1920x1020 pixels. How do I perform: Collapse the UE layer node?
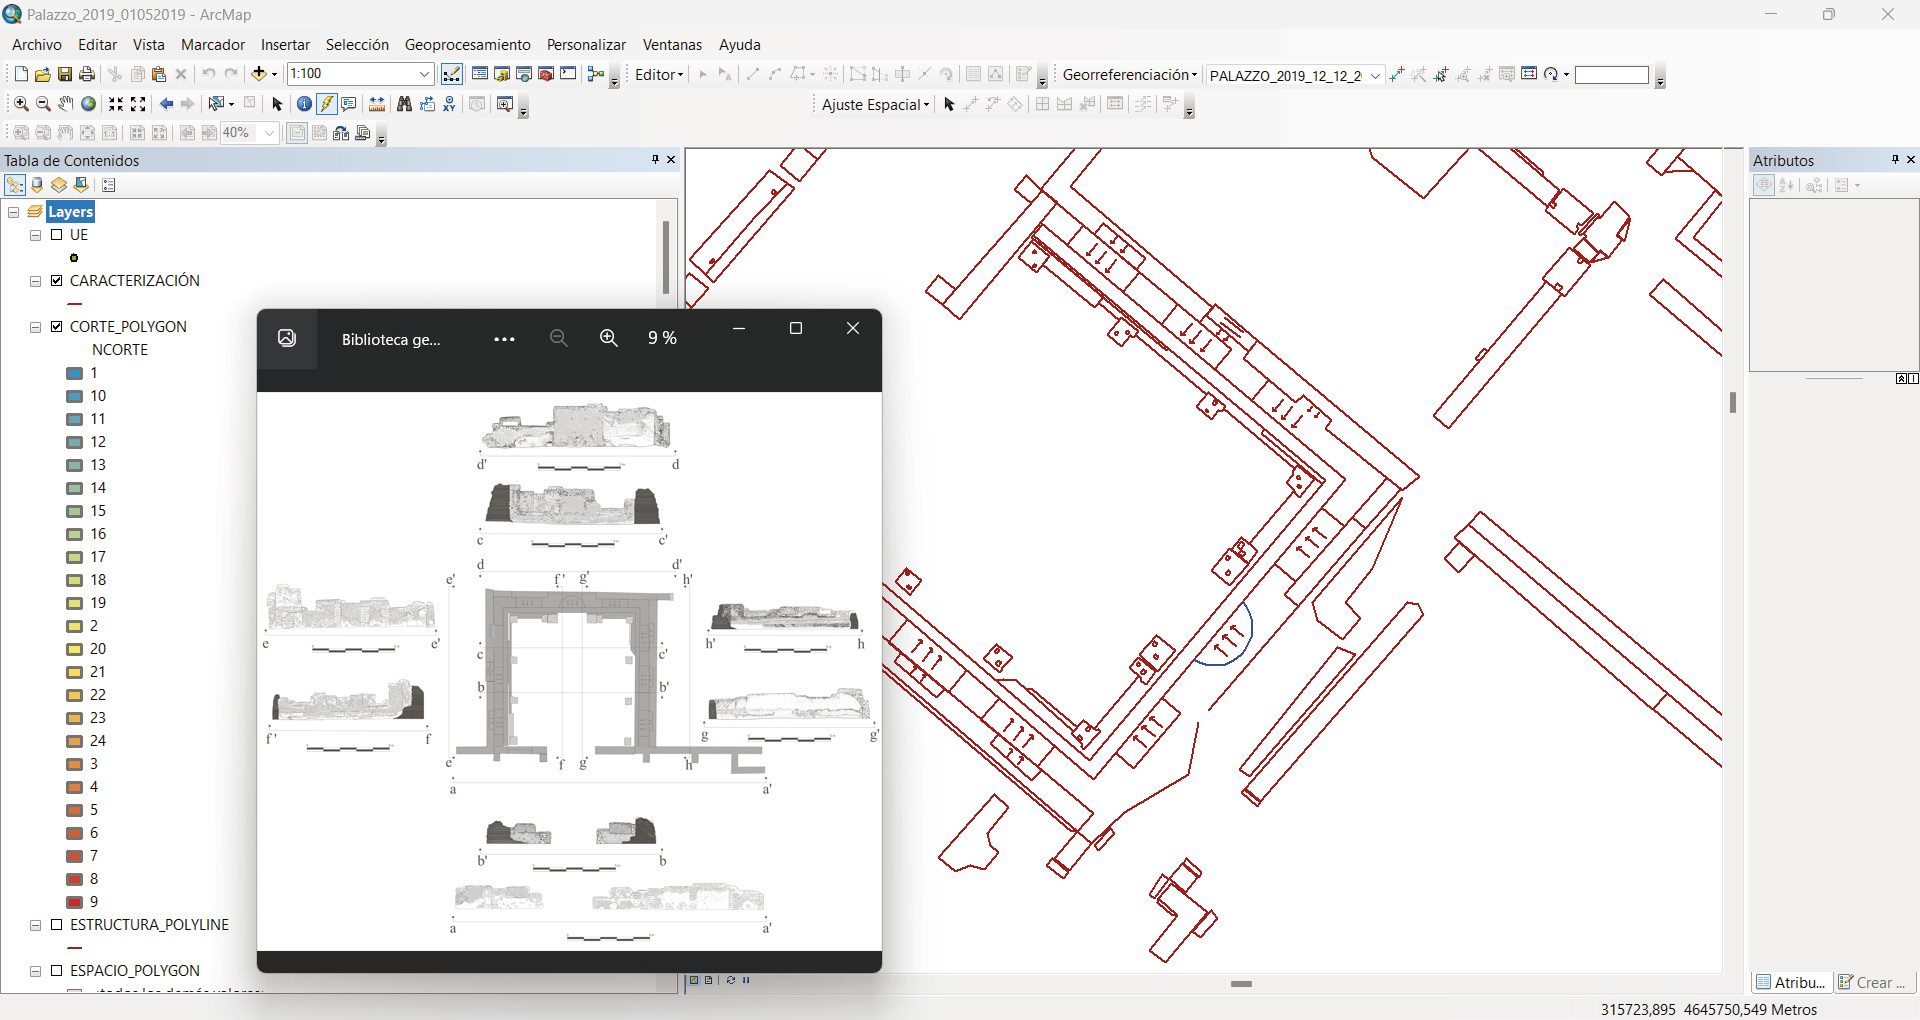tap(36, 235)
